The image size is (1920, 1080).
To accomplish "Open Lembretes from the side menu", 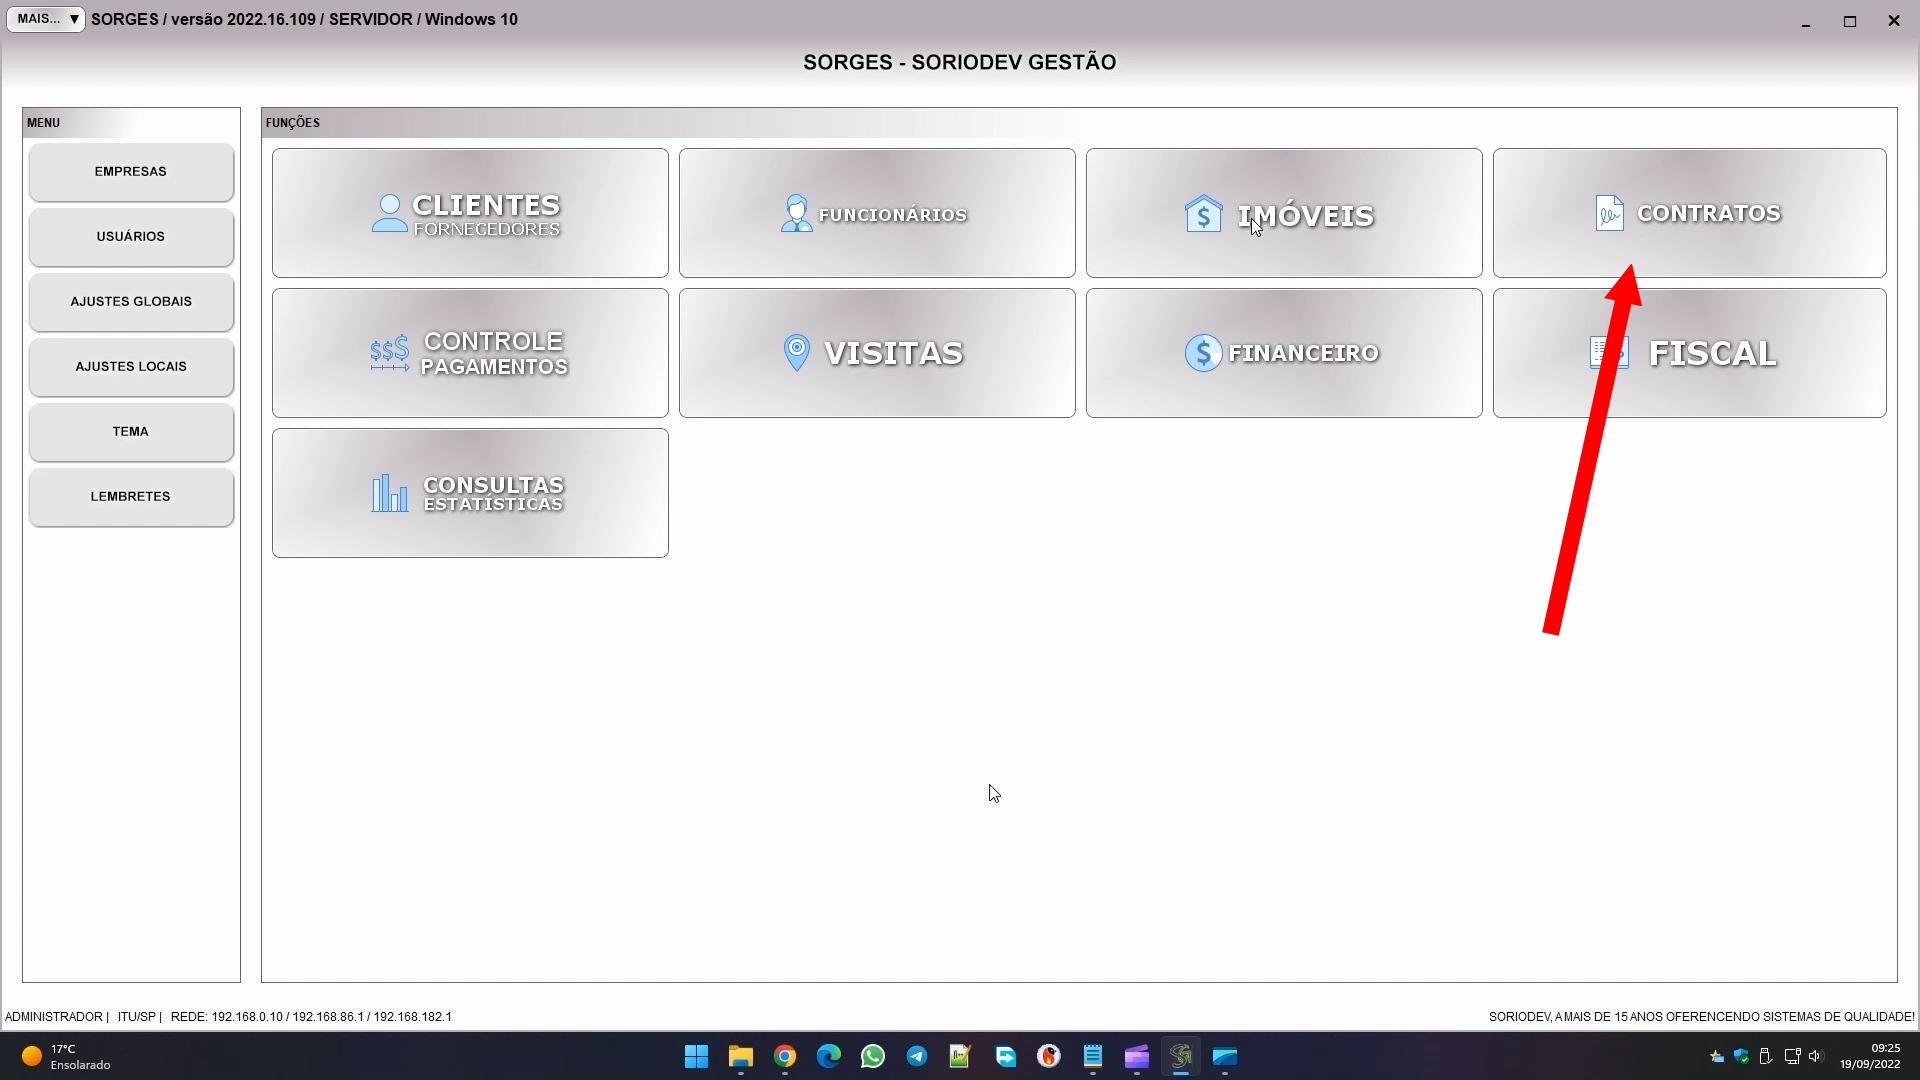I will coord(131,497).
